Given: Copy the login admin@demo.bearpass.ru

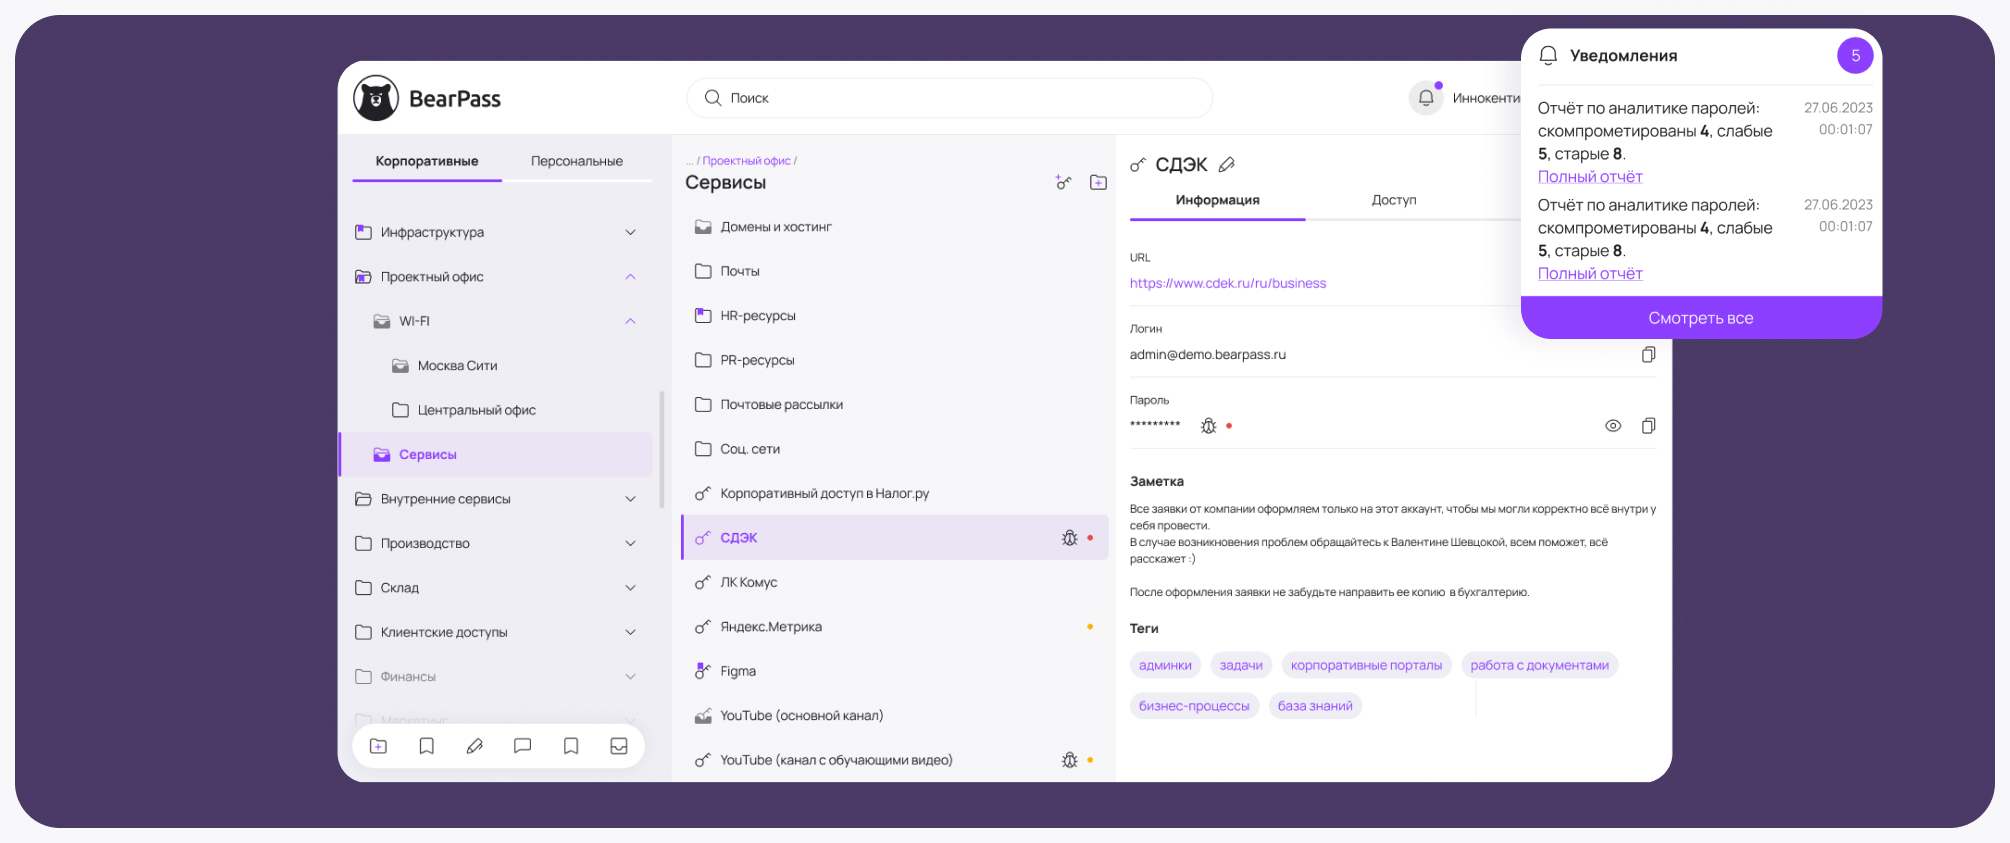Looking at the screenshot, I should click(x=1648, y=355).
